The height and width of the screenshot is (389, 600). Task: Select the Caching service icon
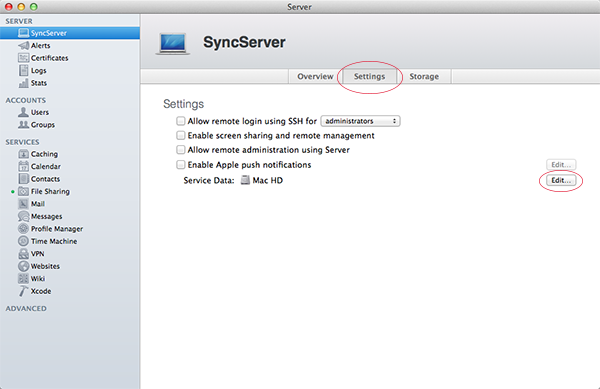click(23, 154)
